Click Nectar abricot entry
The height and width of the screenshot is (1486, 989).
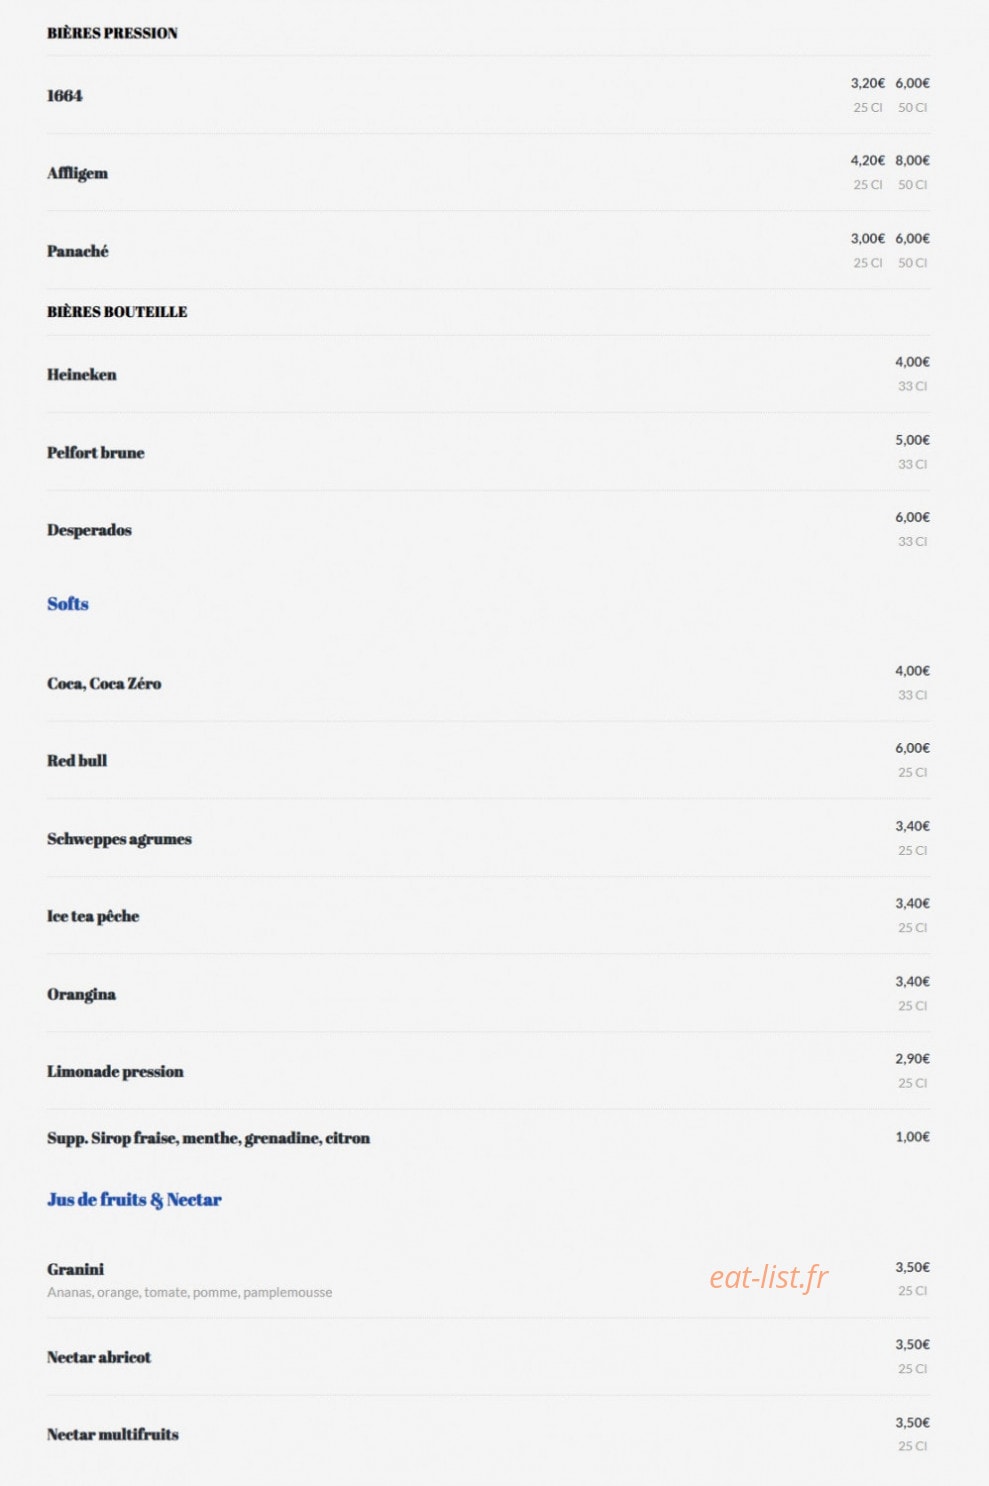click(x=99, y=1357)
